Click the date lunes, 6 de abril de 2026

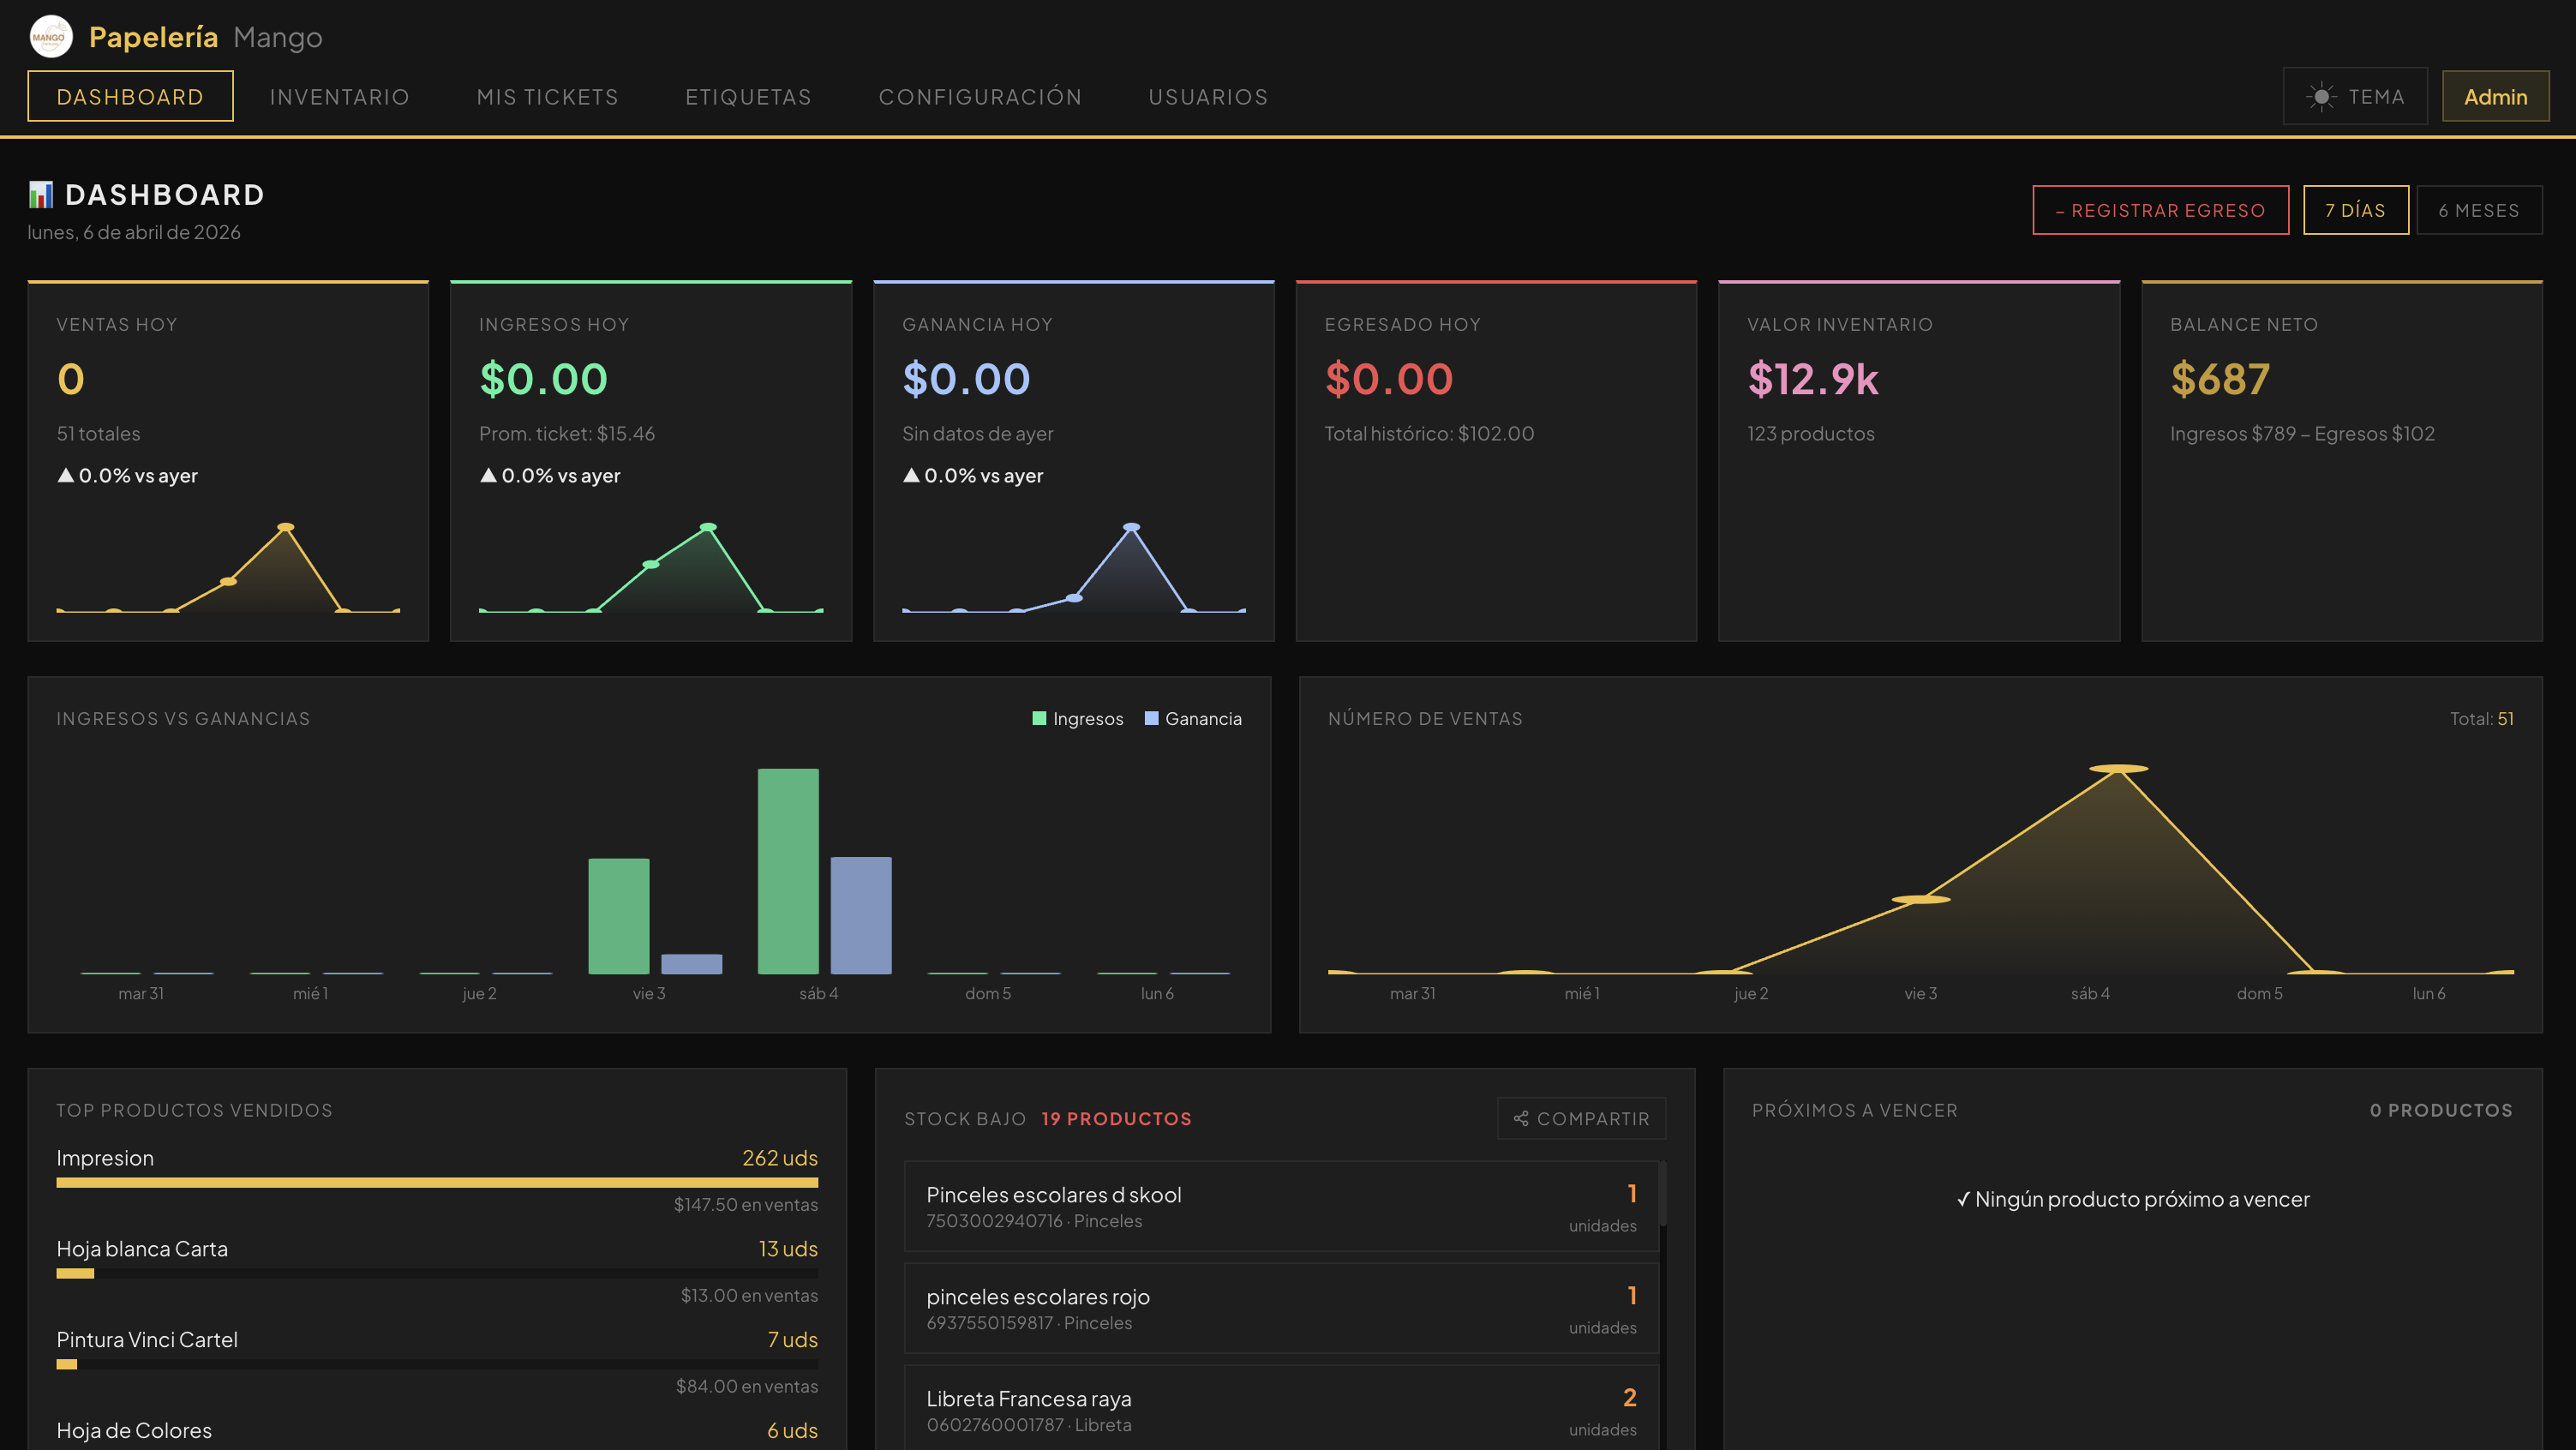tap(134, 232)
